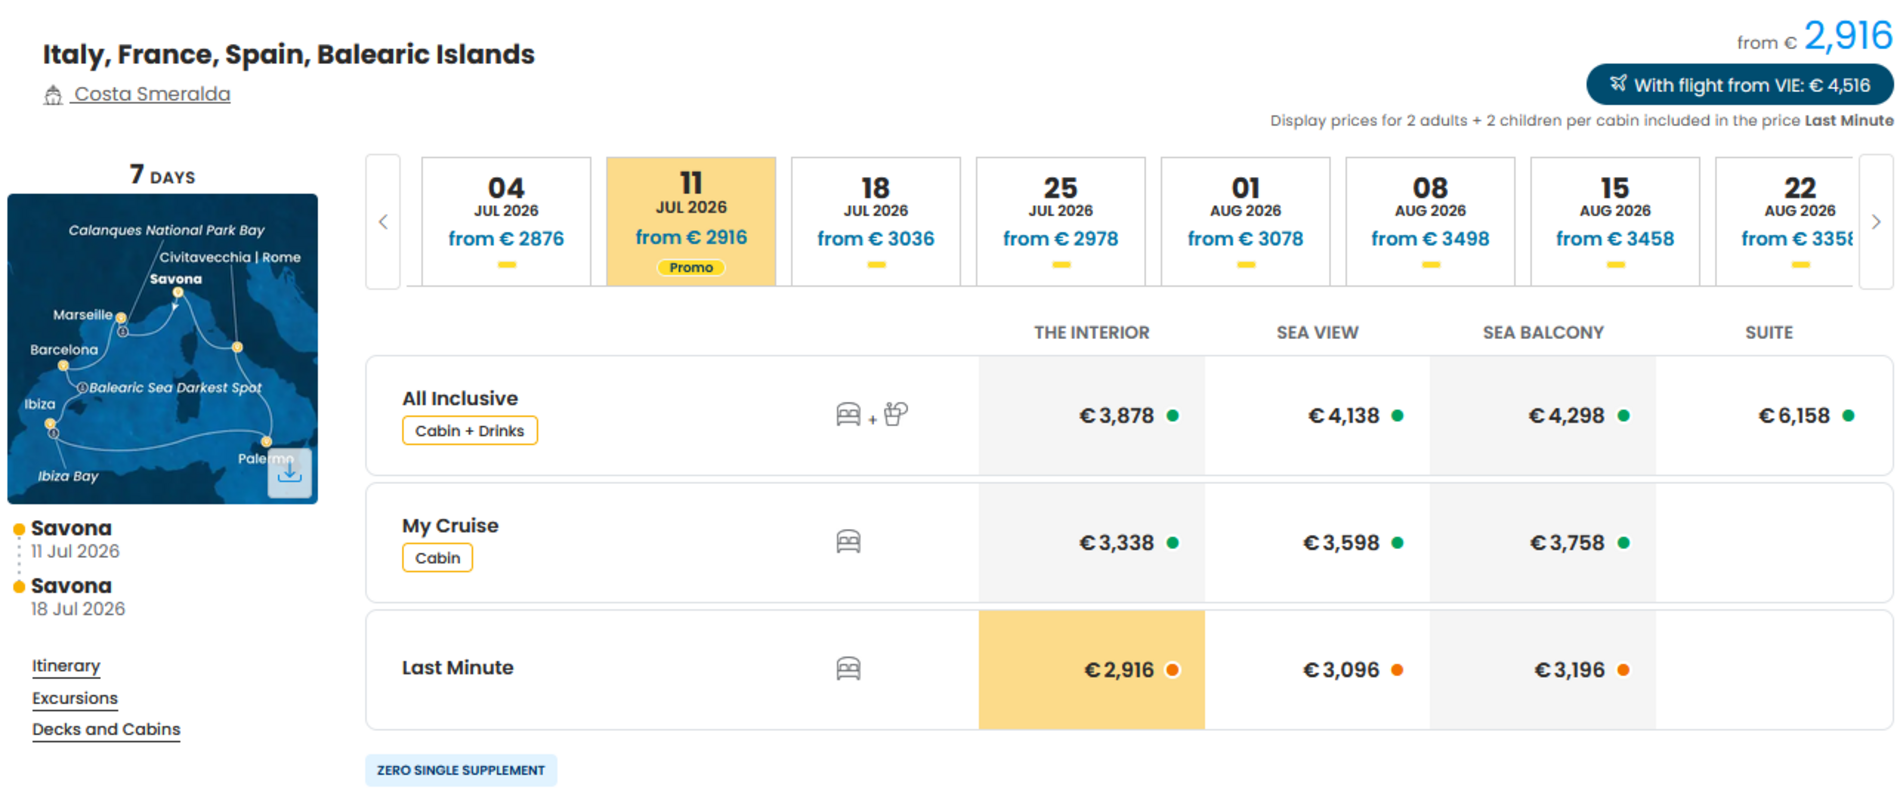This screenshot has width=1903, height=800.
Task: Click the 7 DAYS duration label
Action: pos(162,174)
